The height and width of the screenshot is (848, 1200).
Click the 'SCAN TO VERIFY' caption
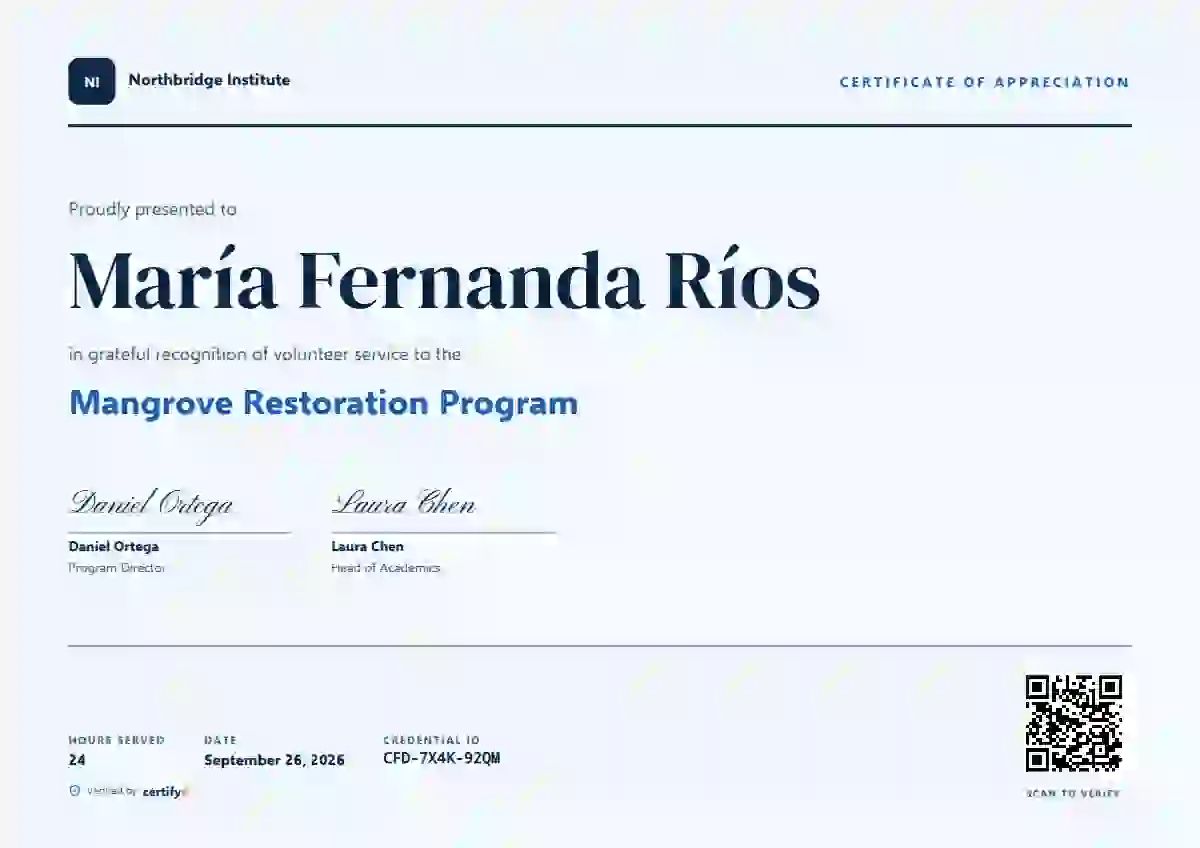click(1073, 794)
